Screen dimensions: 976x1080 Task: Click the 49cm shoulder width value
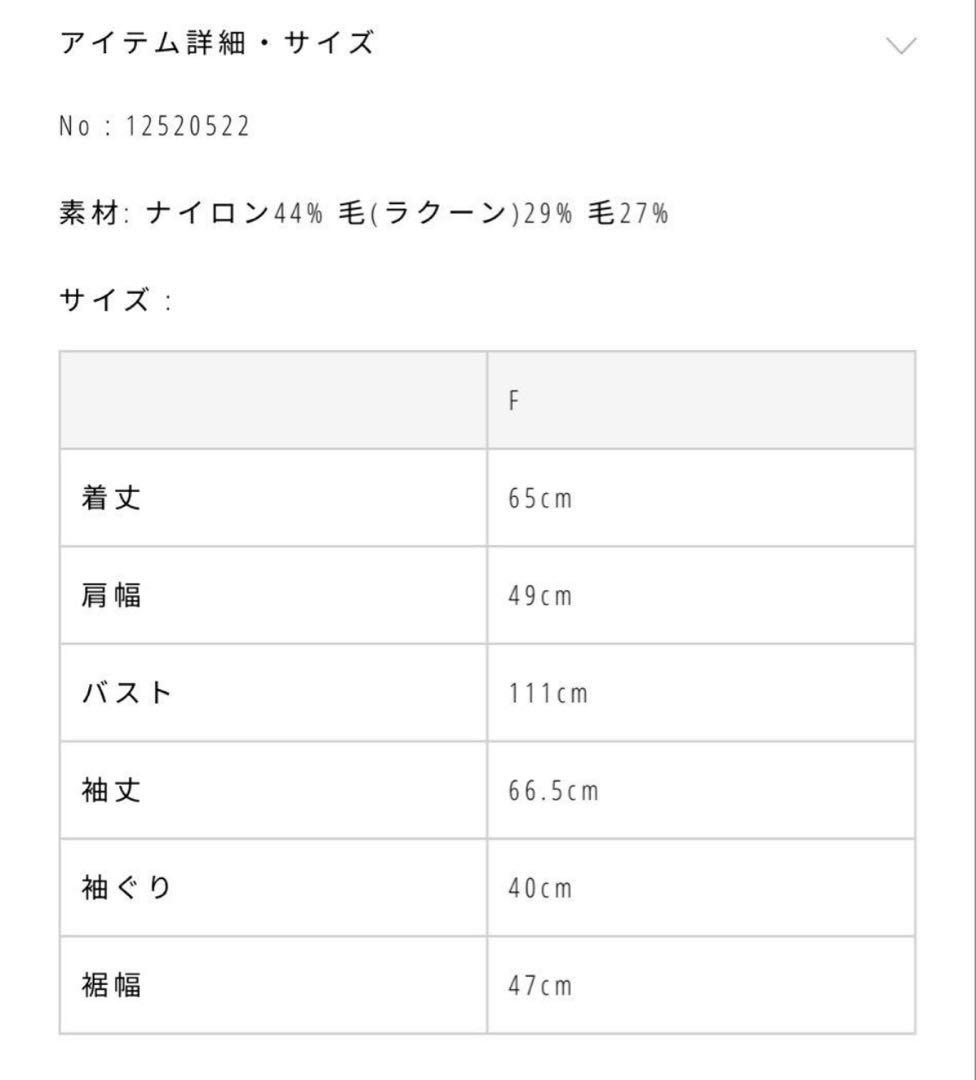point(540,597)
